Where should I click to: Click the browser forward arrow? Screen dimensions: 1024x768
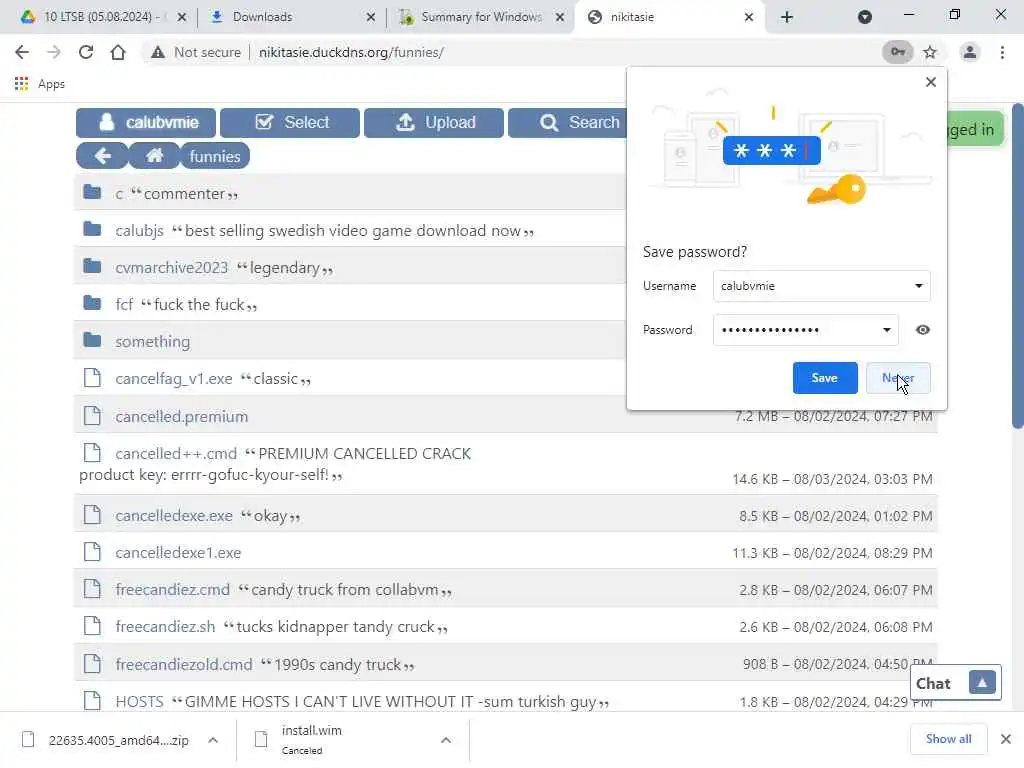[54, 52]
